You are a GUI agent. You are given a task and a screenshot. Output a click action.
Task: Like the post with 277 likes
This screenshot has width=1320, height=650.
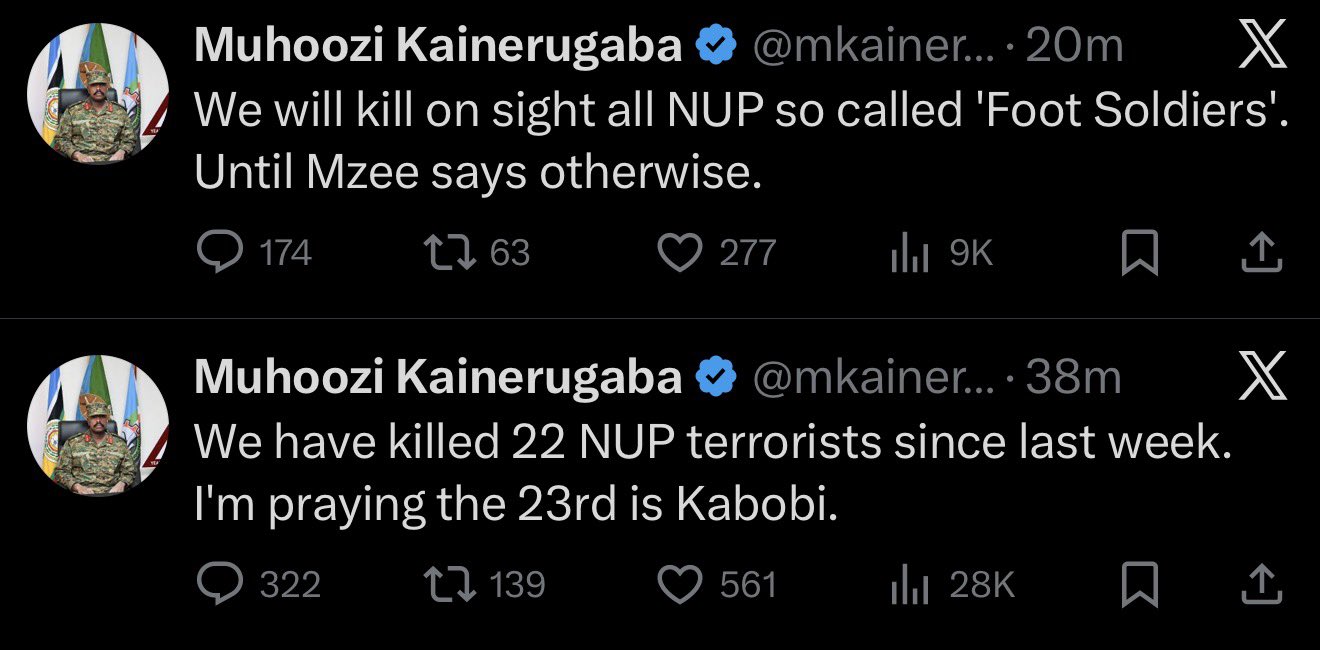point(681,253)
